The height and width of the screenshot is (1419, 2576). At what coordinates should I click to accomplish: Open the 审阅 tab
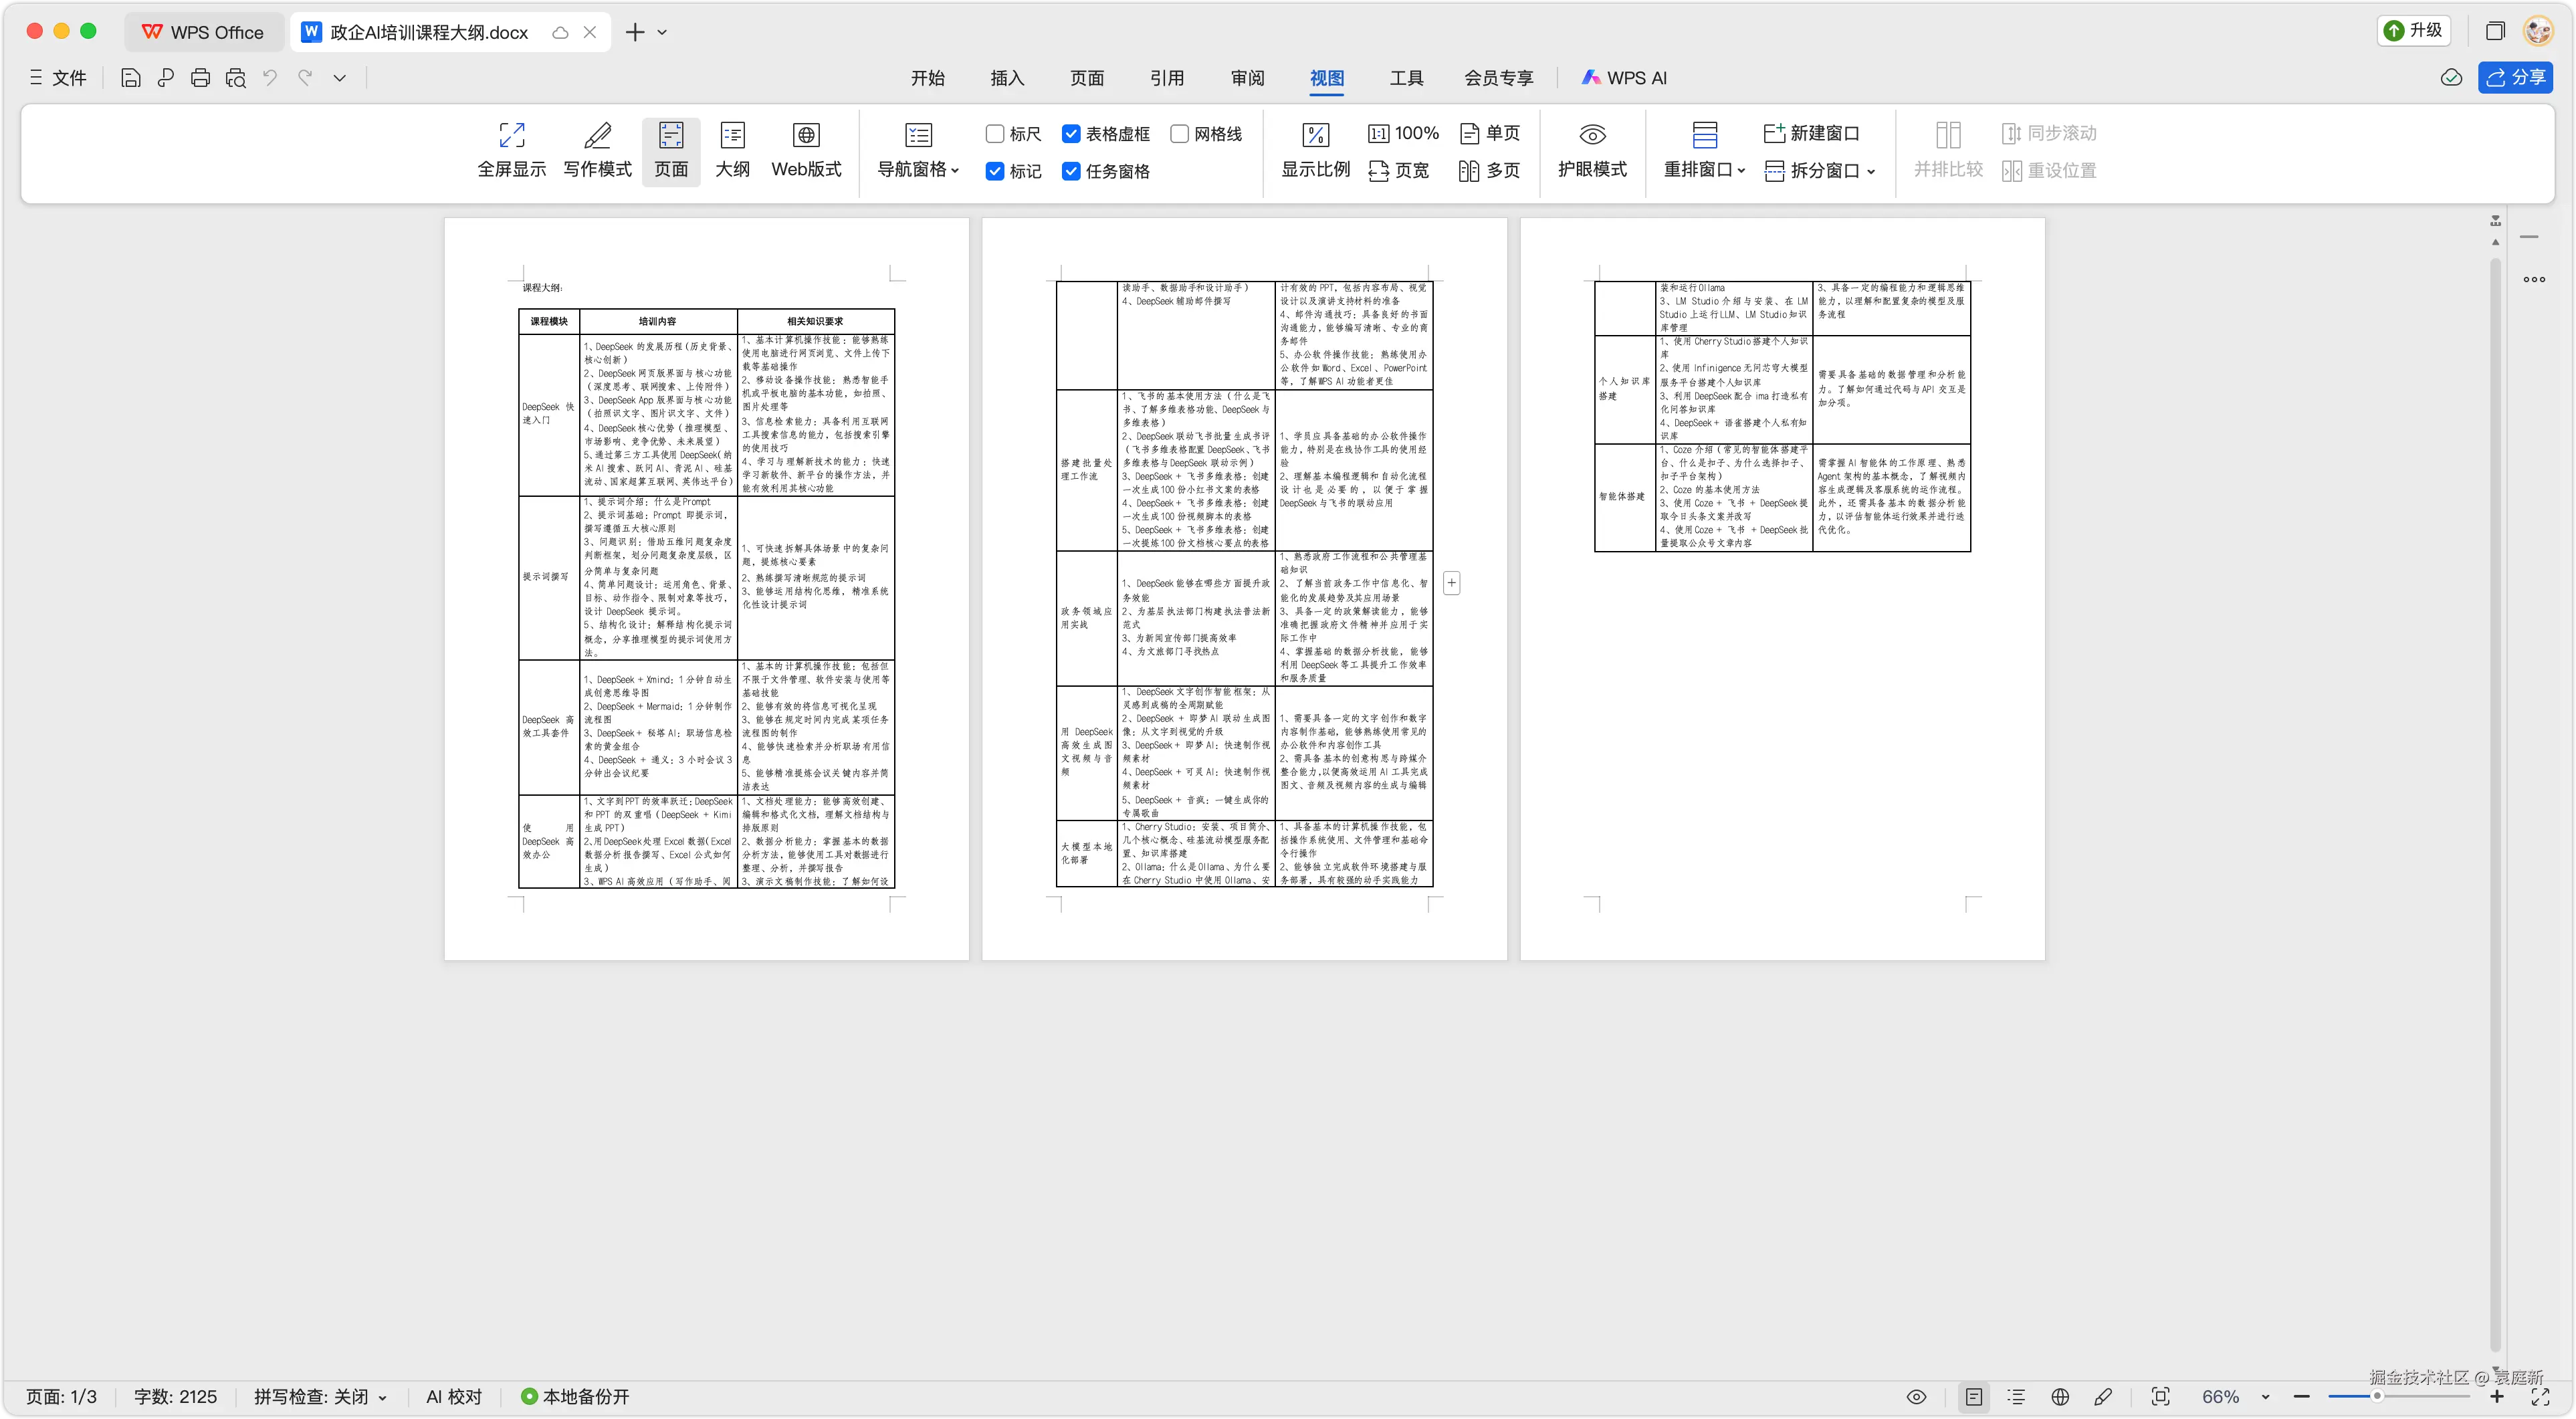(x=1247, y=78)
